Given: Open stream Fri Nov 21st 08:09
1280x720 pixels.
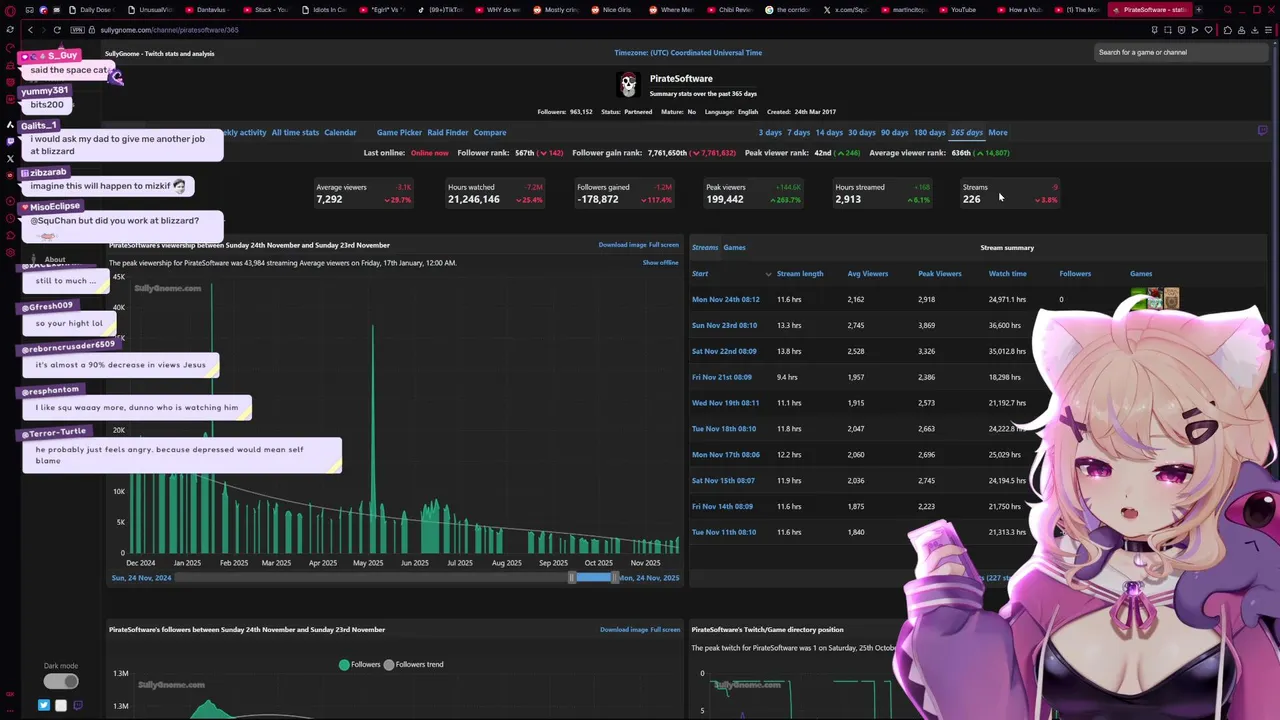Looking at the screenshot, I should tap(722, 377).
